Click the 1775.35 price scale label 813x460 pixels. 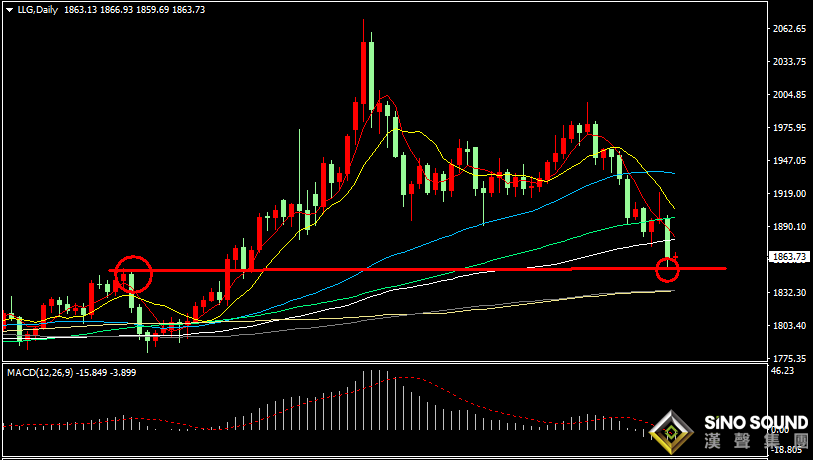coord(789,358)
